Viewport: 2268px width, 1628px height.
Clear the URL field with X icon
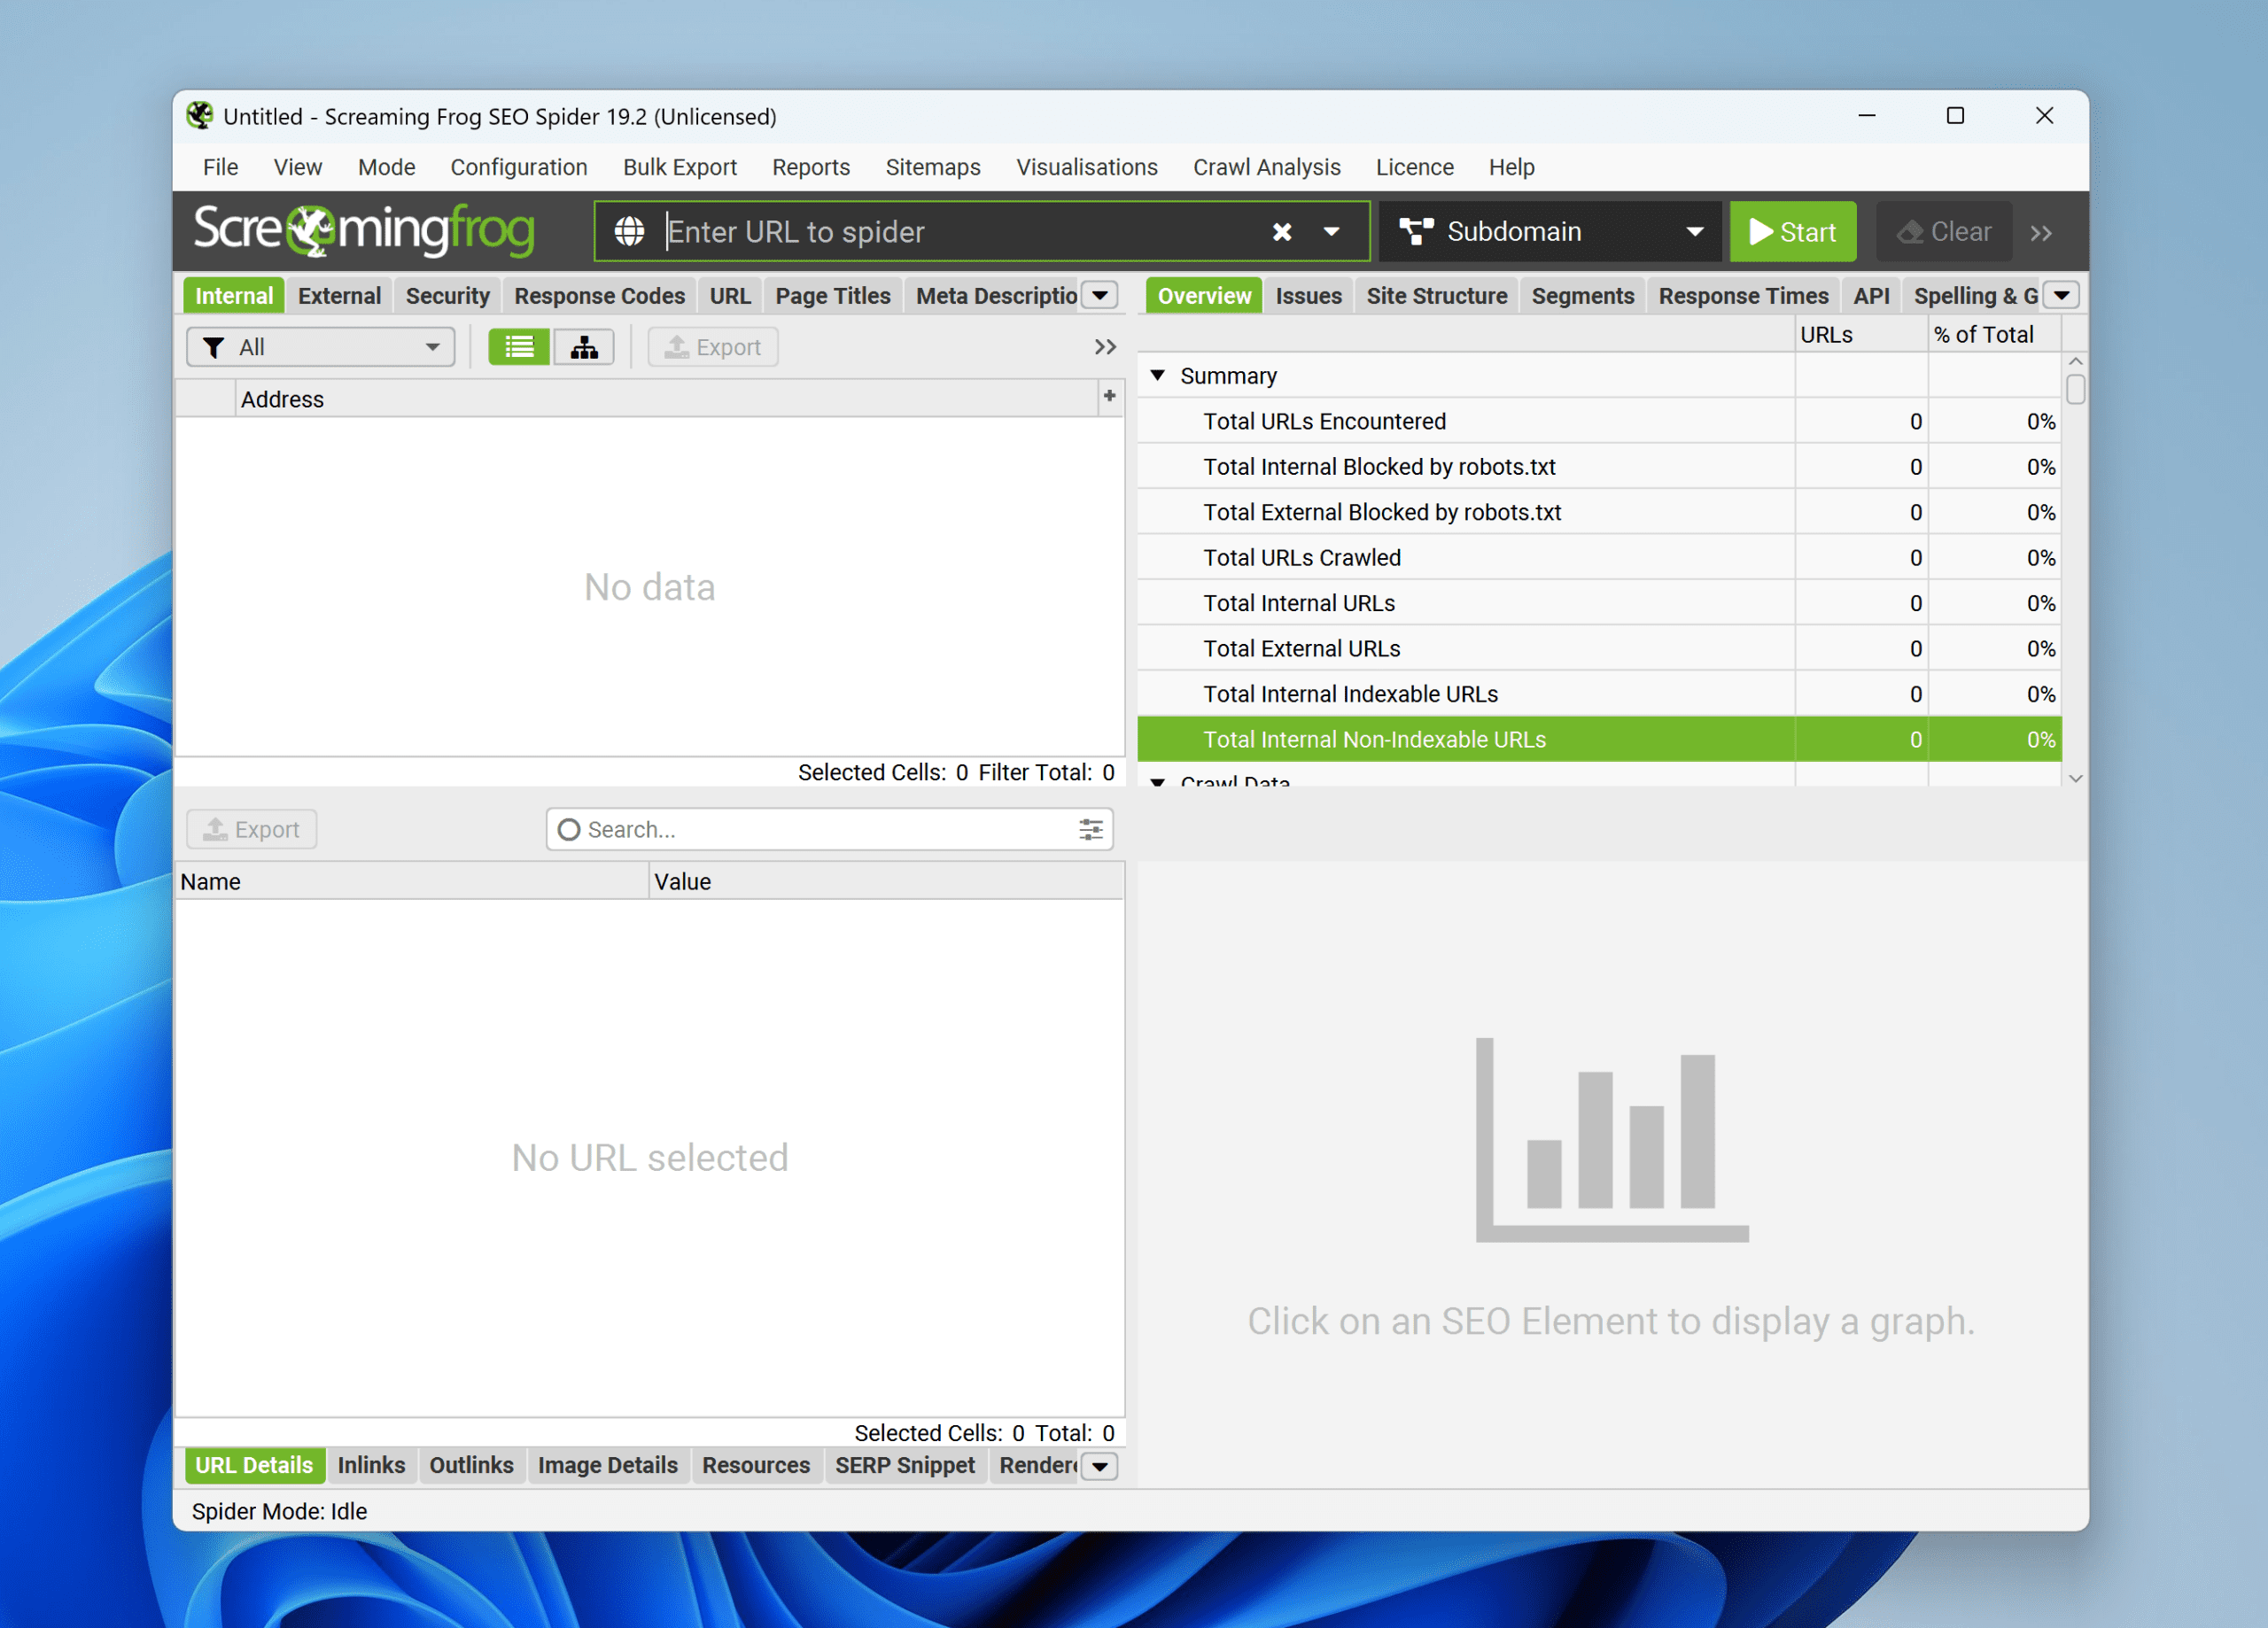pyautogui.click(x=1281, y=232)
